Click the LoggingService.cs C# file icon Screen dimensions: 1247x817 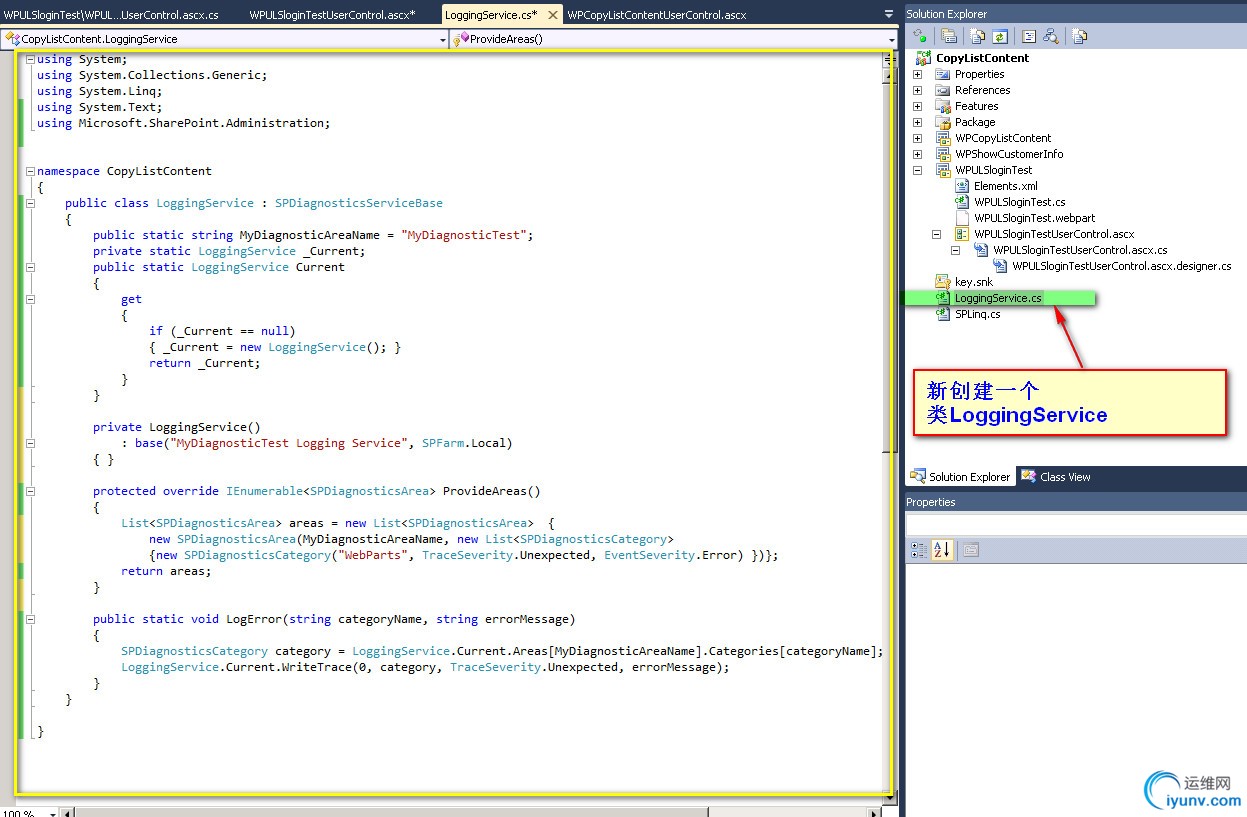pyautogui.click(x=943, y=298)
